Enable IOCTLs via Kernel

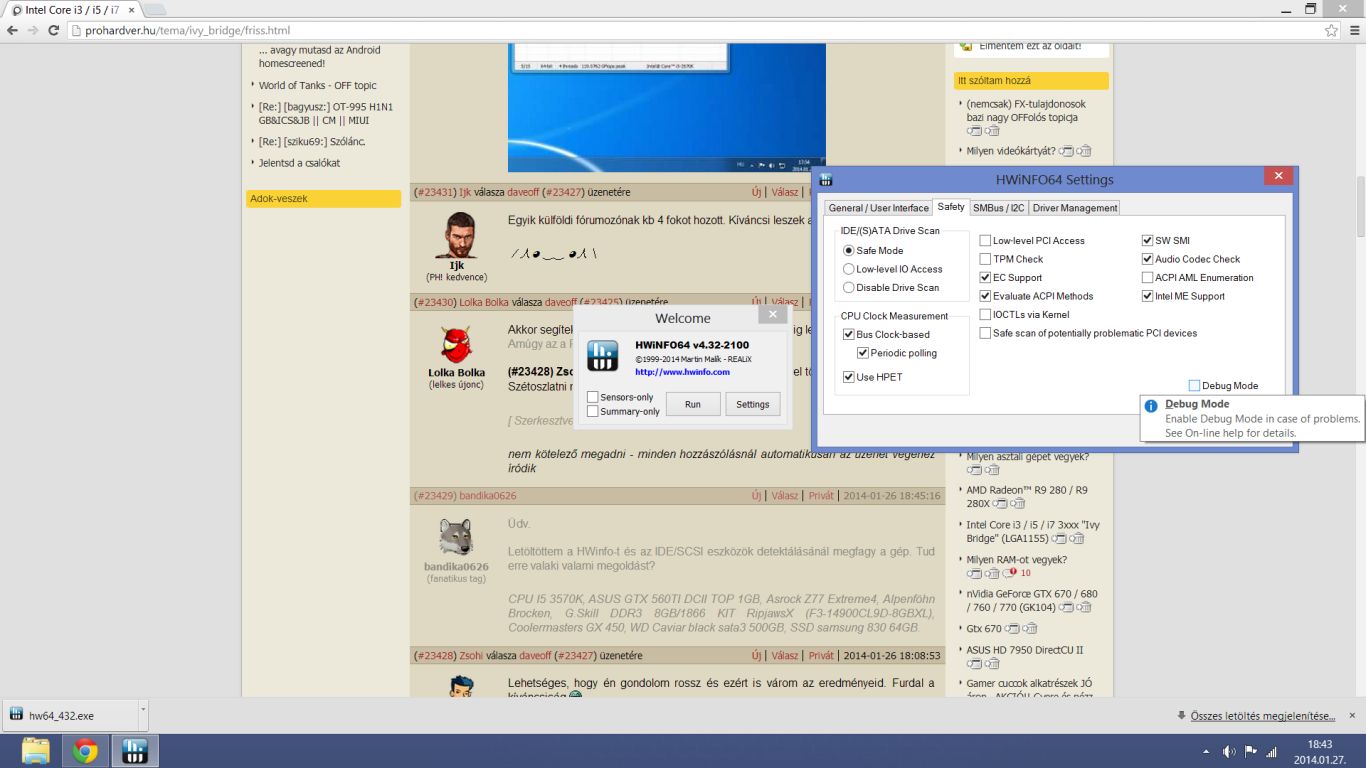pos(985,315)
